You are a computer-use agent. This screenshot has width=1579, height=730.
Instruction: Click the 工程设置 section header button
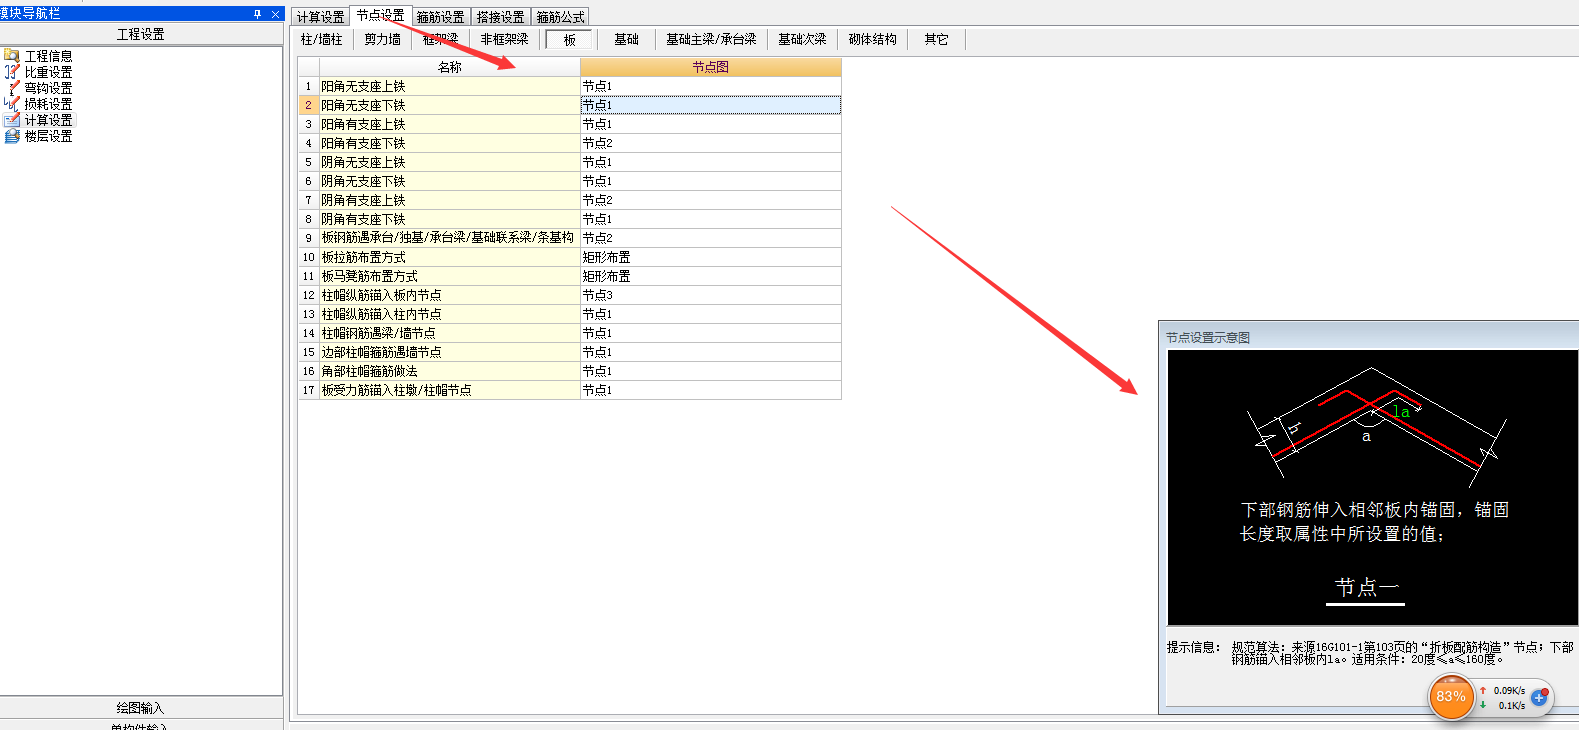(x=141, y=34)
